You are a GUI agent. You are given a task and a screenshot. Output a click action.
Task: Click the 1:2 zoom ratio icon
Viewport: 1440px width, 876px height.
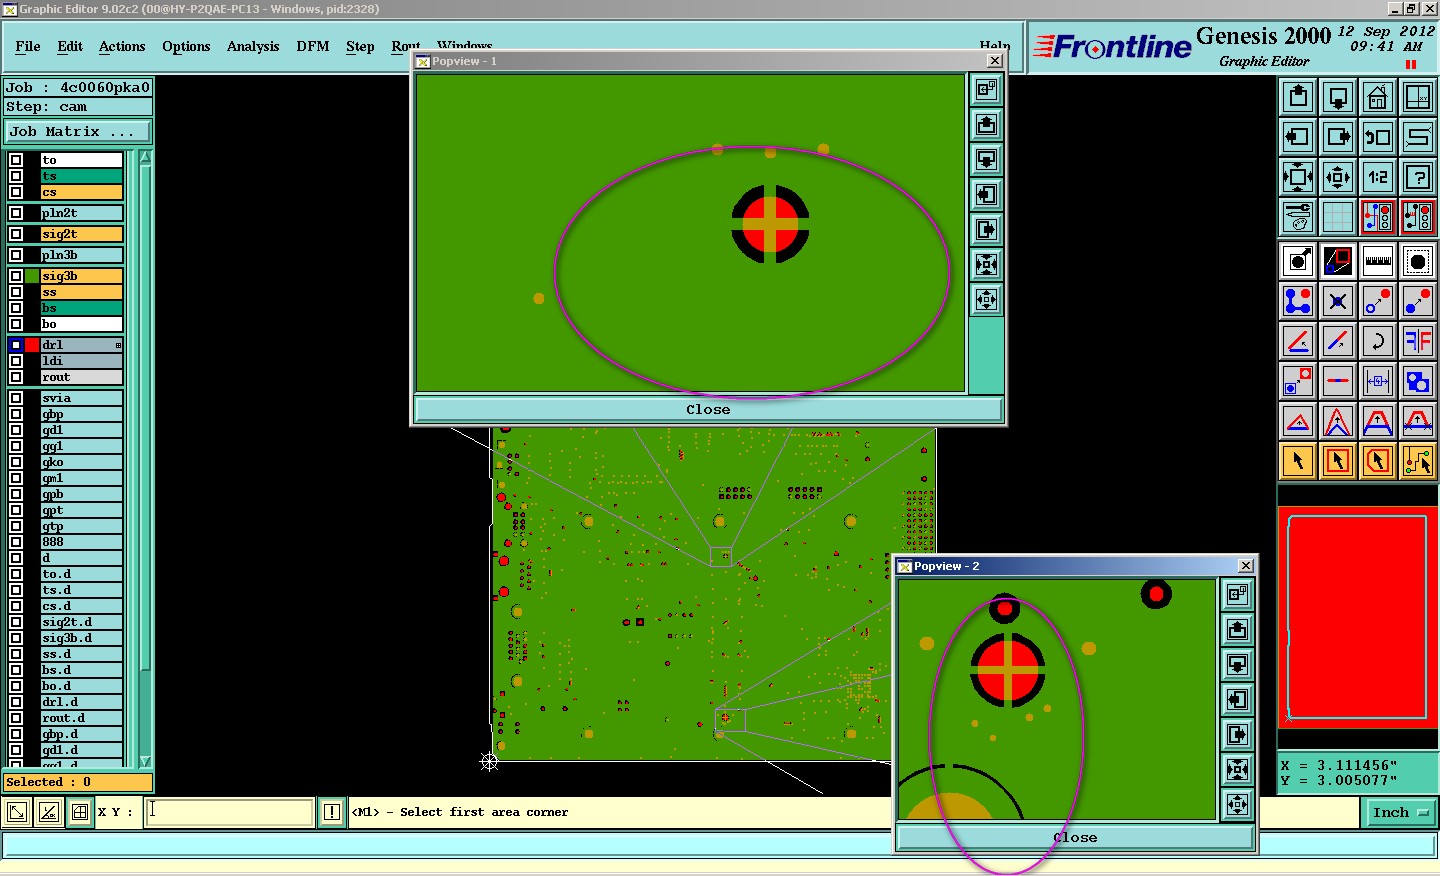[1378, 177]
